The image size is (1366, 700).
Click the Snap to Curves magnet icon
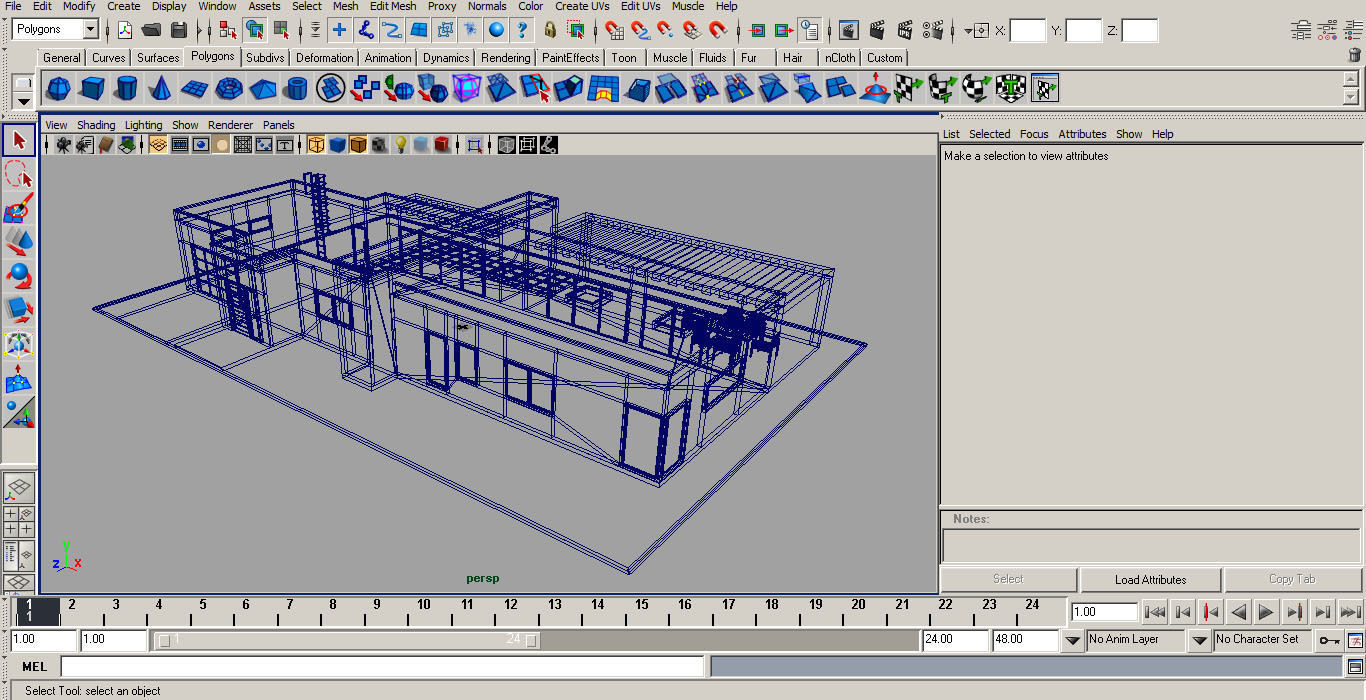point(640,29)
